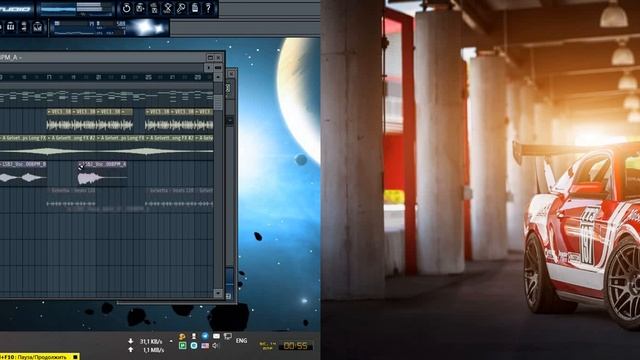The height and width of the screenshot is (360, 640).
Task: Click the crossed tools icon in top toolbar
Action: (168, 8)
